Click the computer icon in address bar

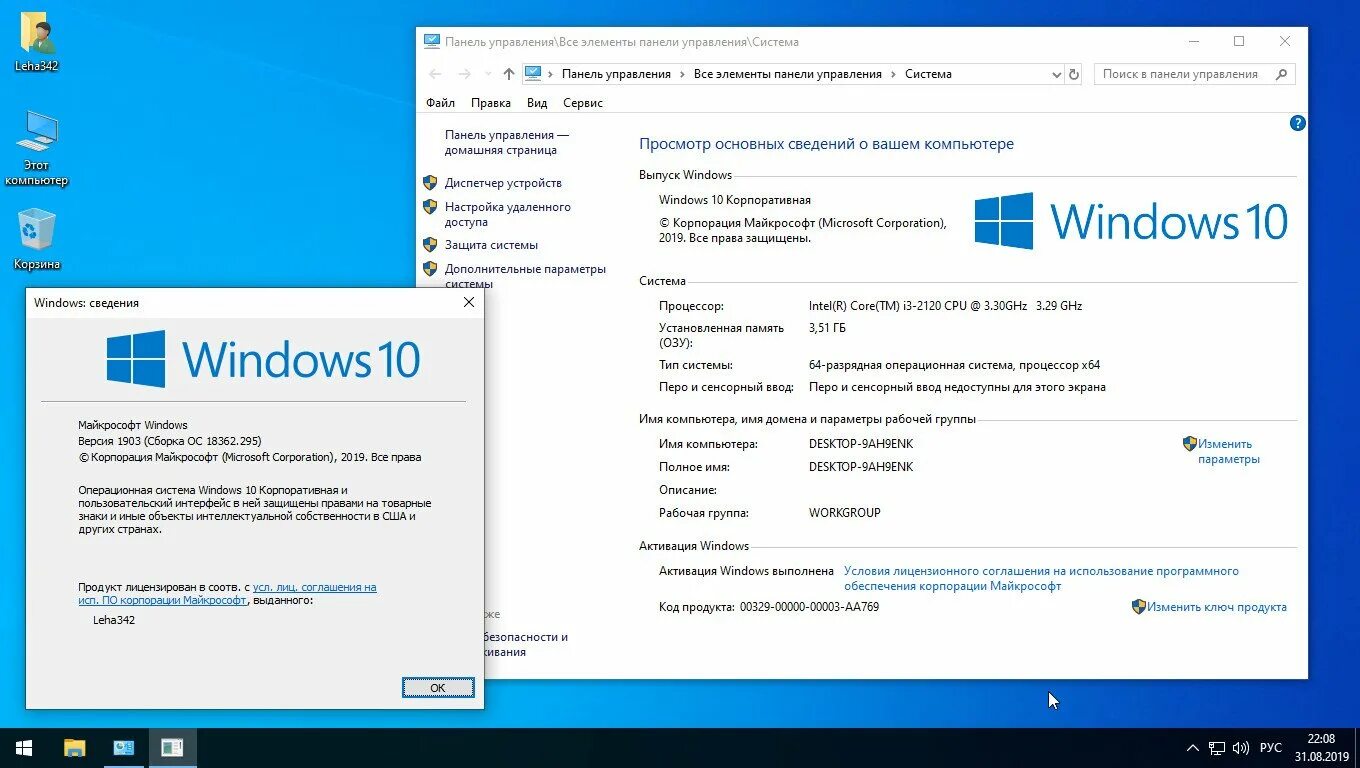coord(533,74)
